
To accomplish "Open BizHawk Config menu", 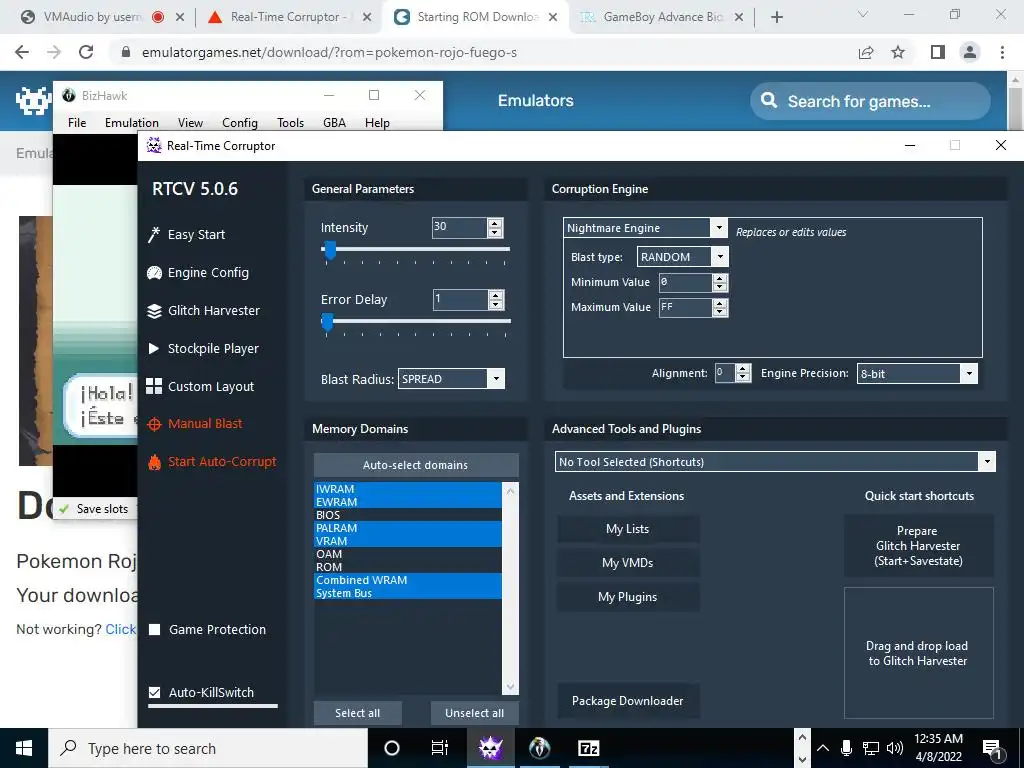I will click(x=240, y=123).
